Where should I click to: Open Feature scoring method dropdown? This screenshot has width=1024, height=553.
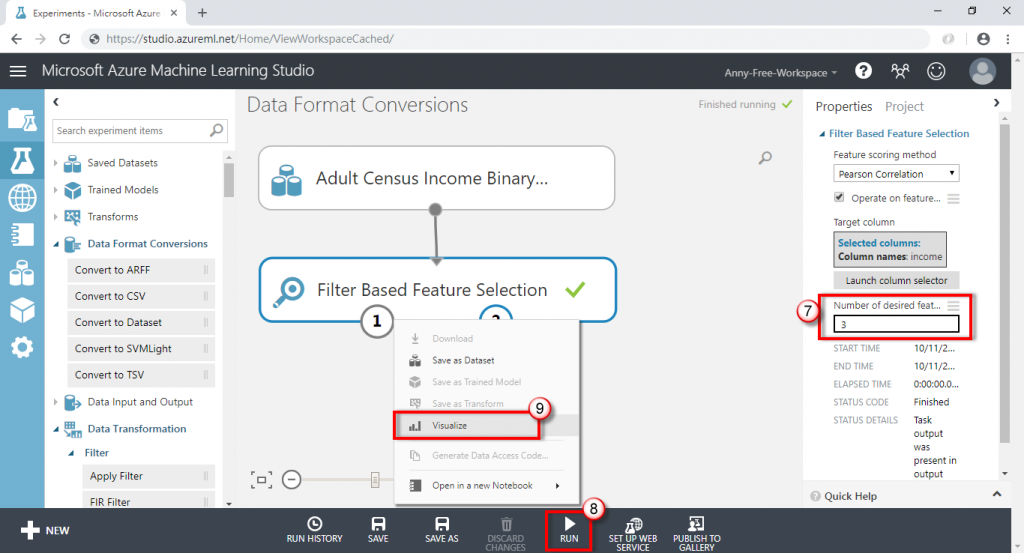tap(896, 174)
